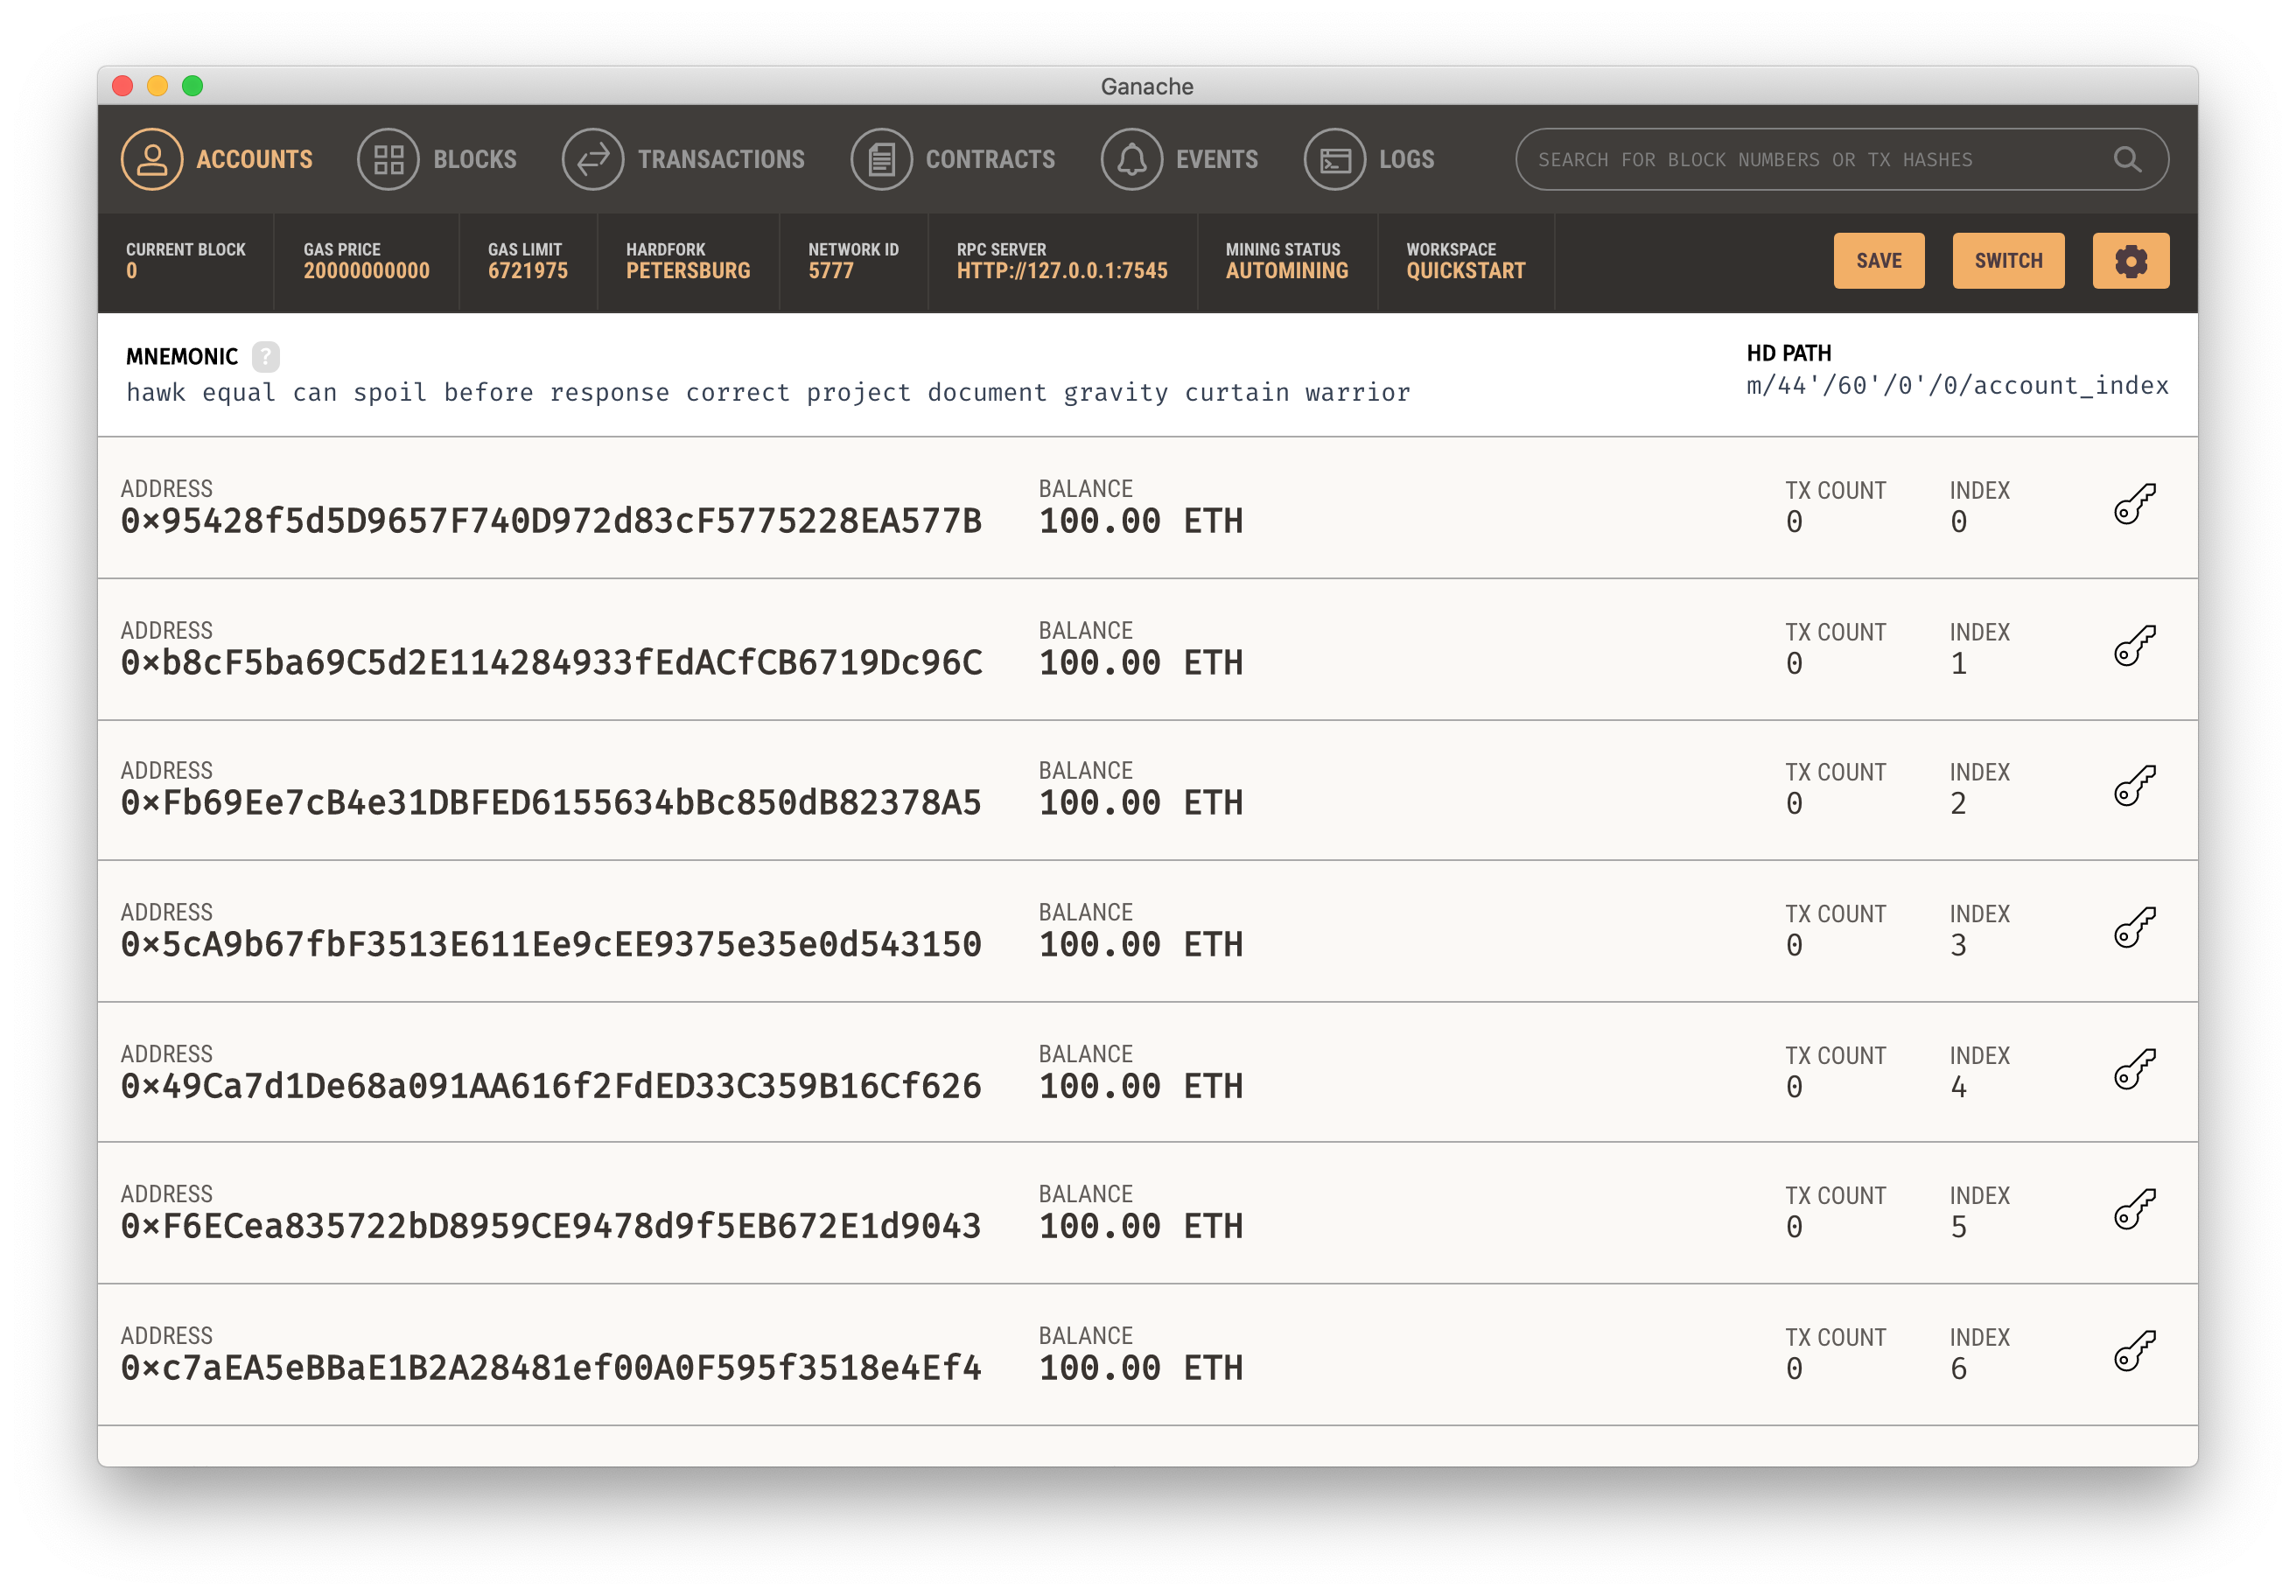Click the search magnifier icon
Viewport: 2296px width, 1596px height.
(x=2127, y=159)
